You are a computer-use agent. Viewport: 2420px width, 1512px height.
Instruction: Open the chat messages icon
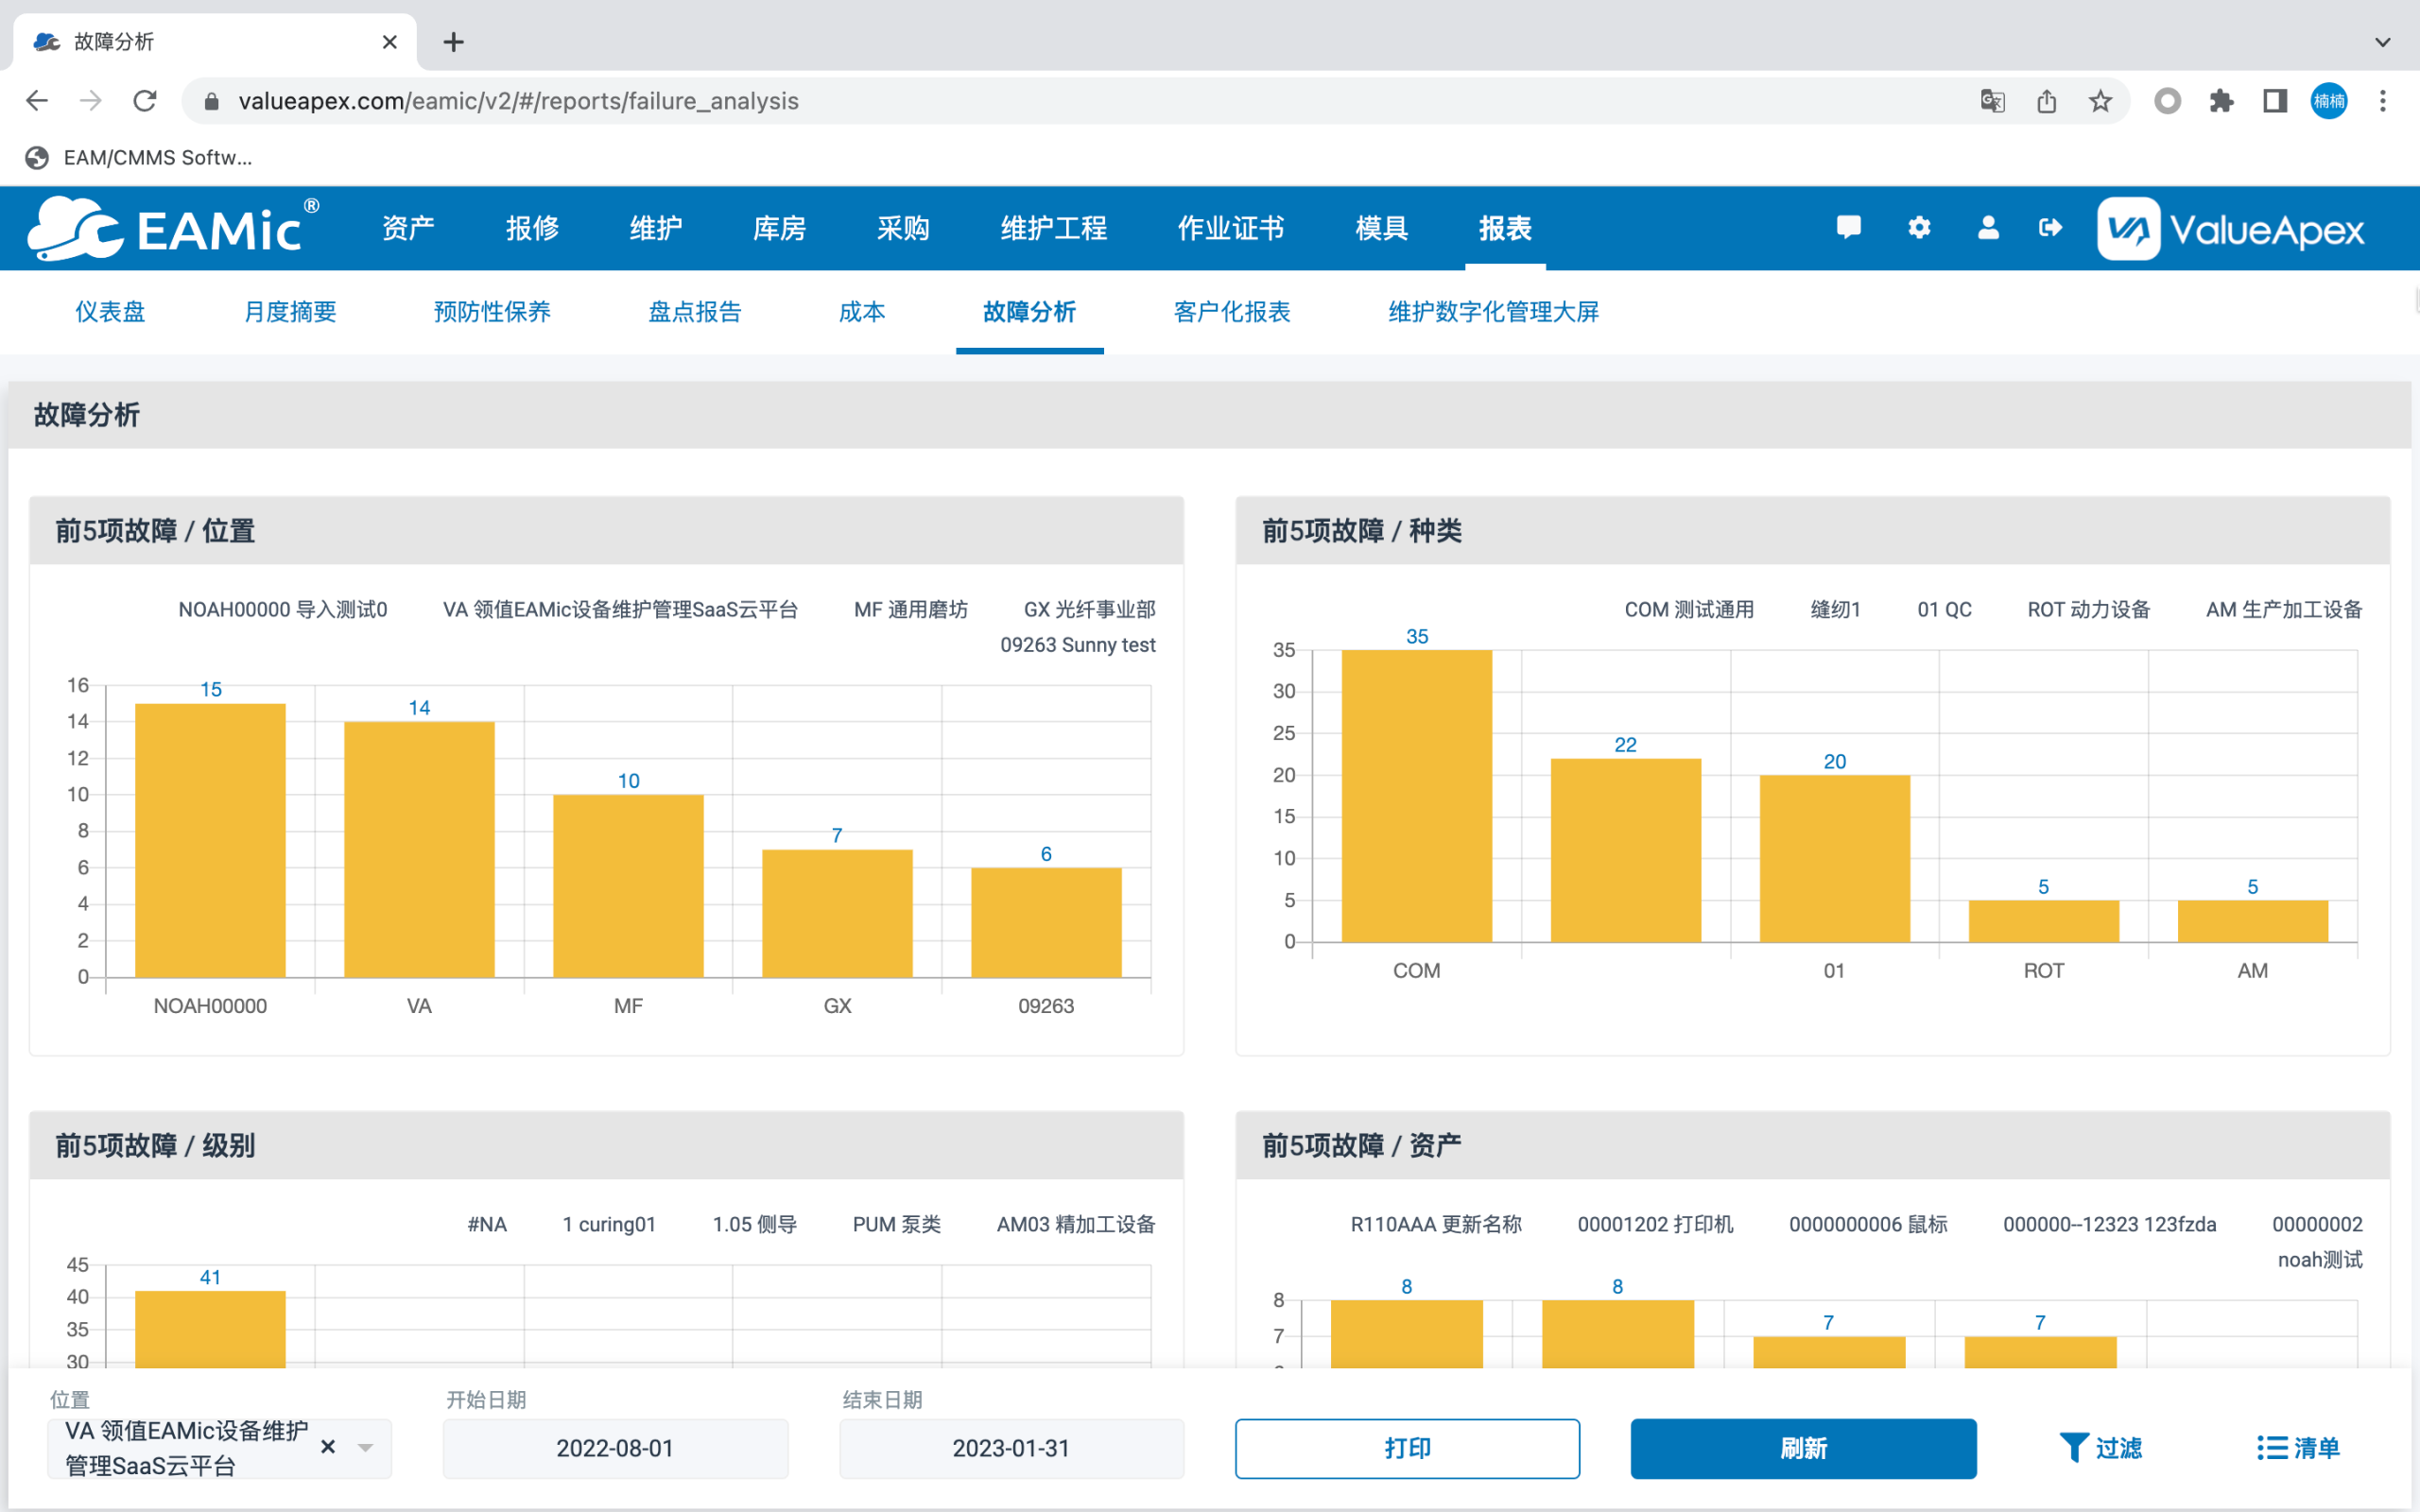point(1848,228)
